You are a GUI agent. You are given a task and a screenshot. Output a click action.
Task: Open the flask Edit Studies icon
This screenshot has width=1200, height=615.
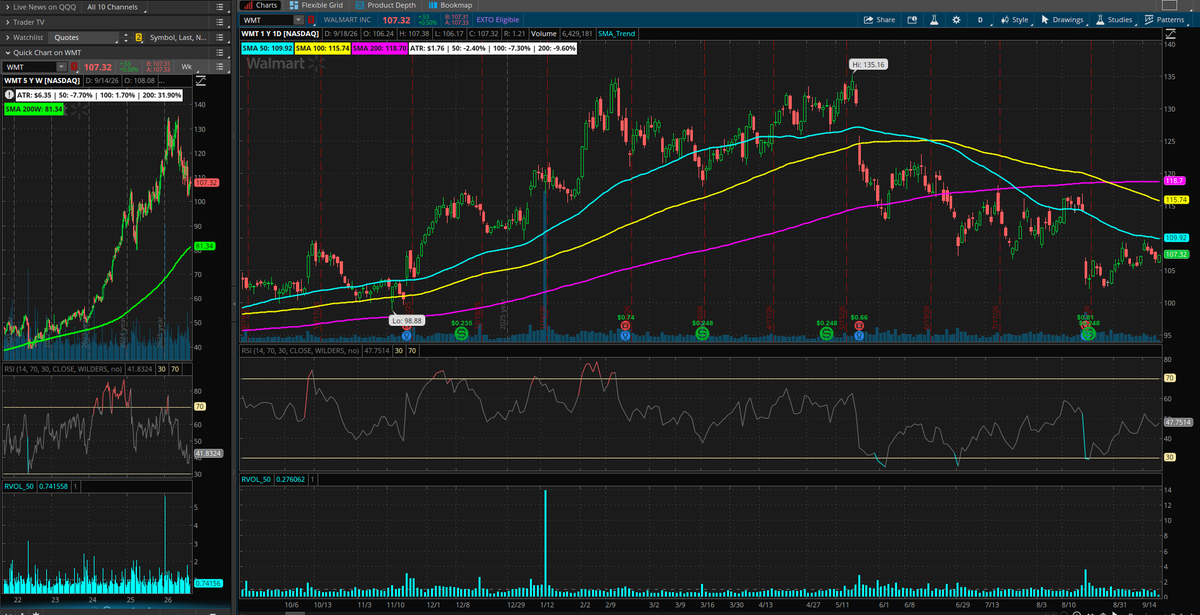click(934, 20)
